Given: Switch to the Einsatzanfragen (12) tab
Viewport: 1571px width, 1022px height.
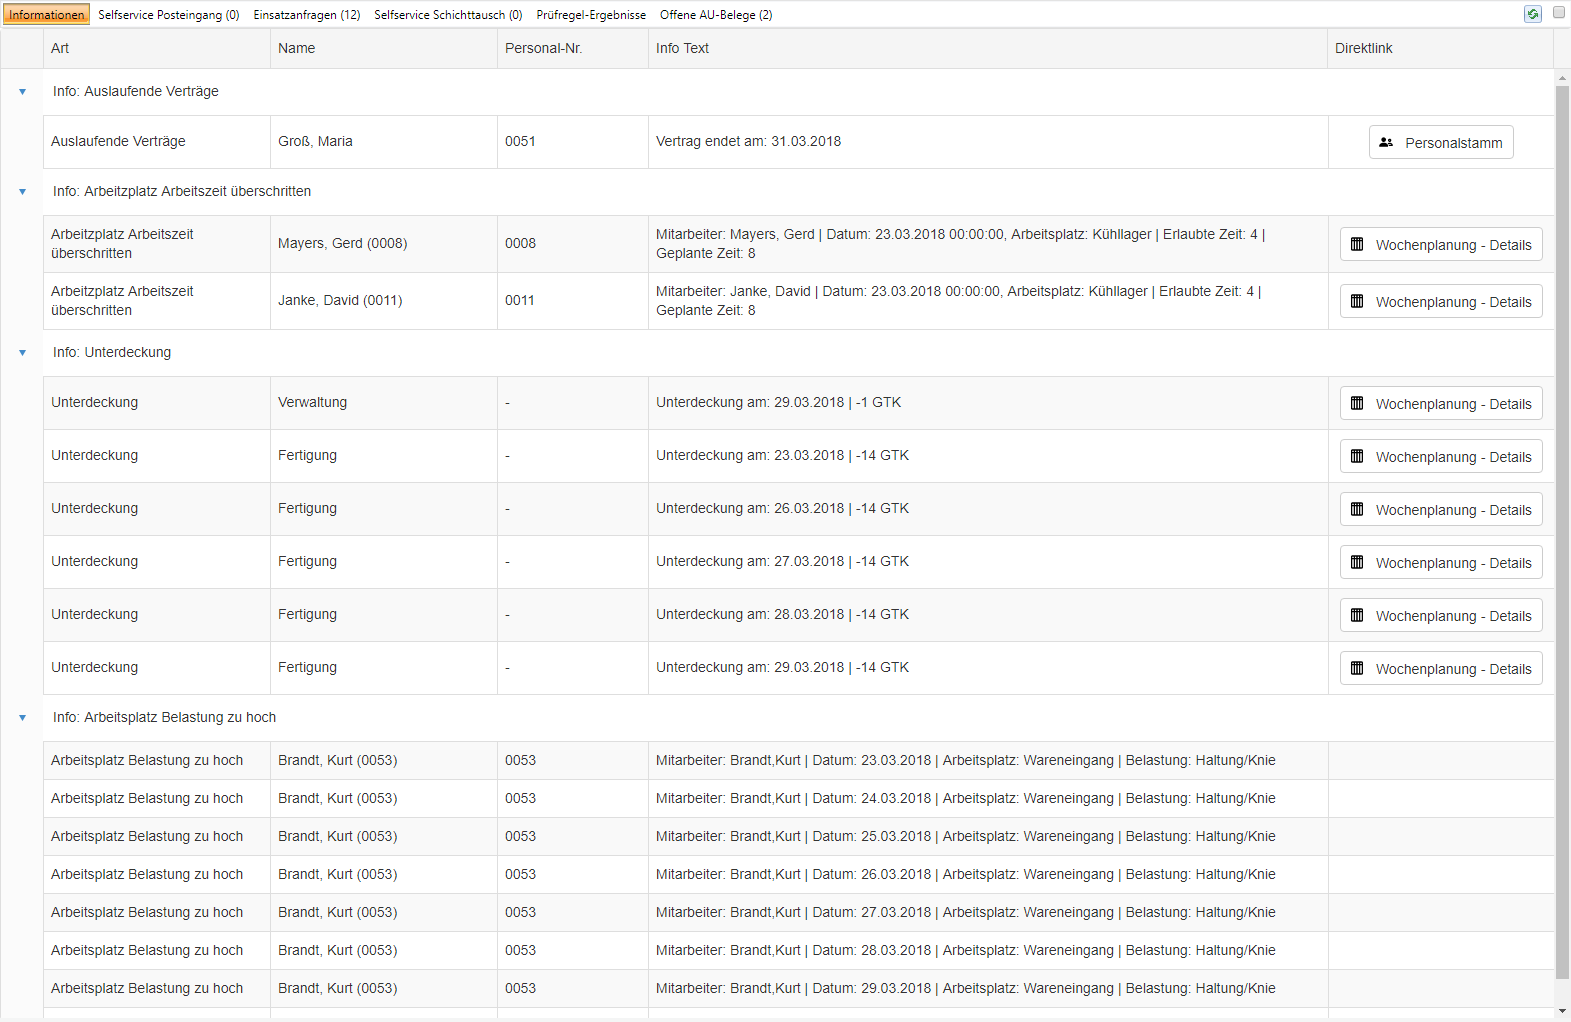Looking at the screenshot, I should coord(307,15).
